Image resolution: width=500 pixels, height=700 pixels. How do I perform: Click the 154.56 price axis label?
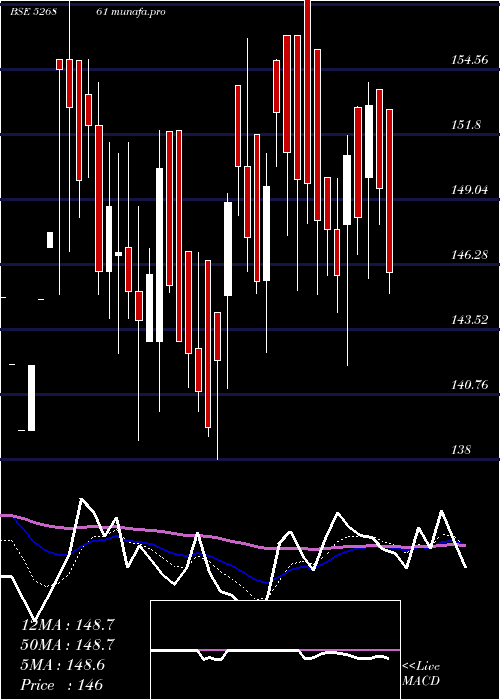point(469,60)
